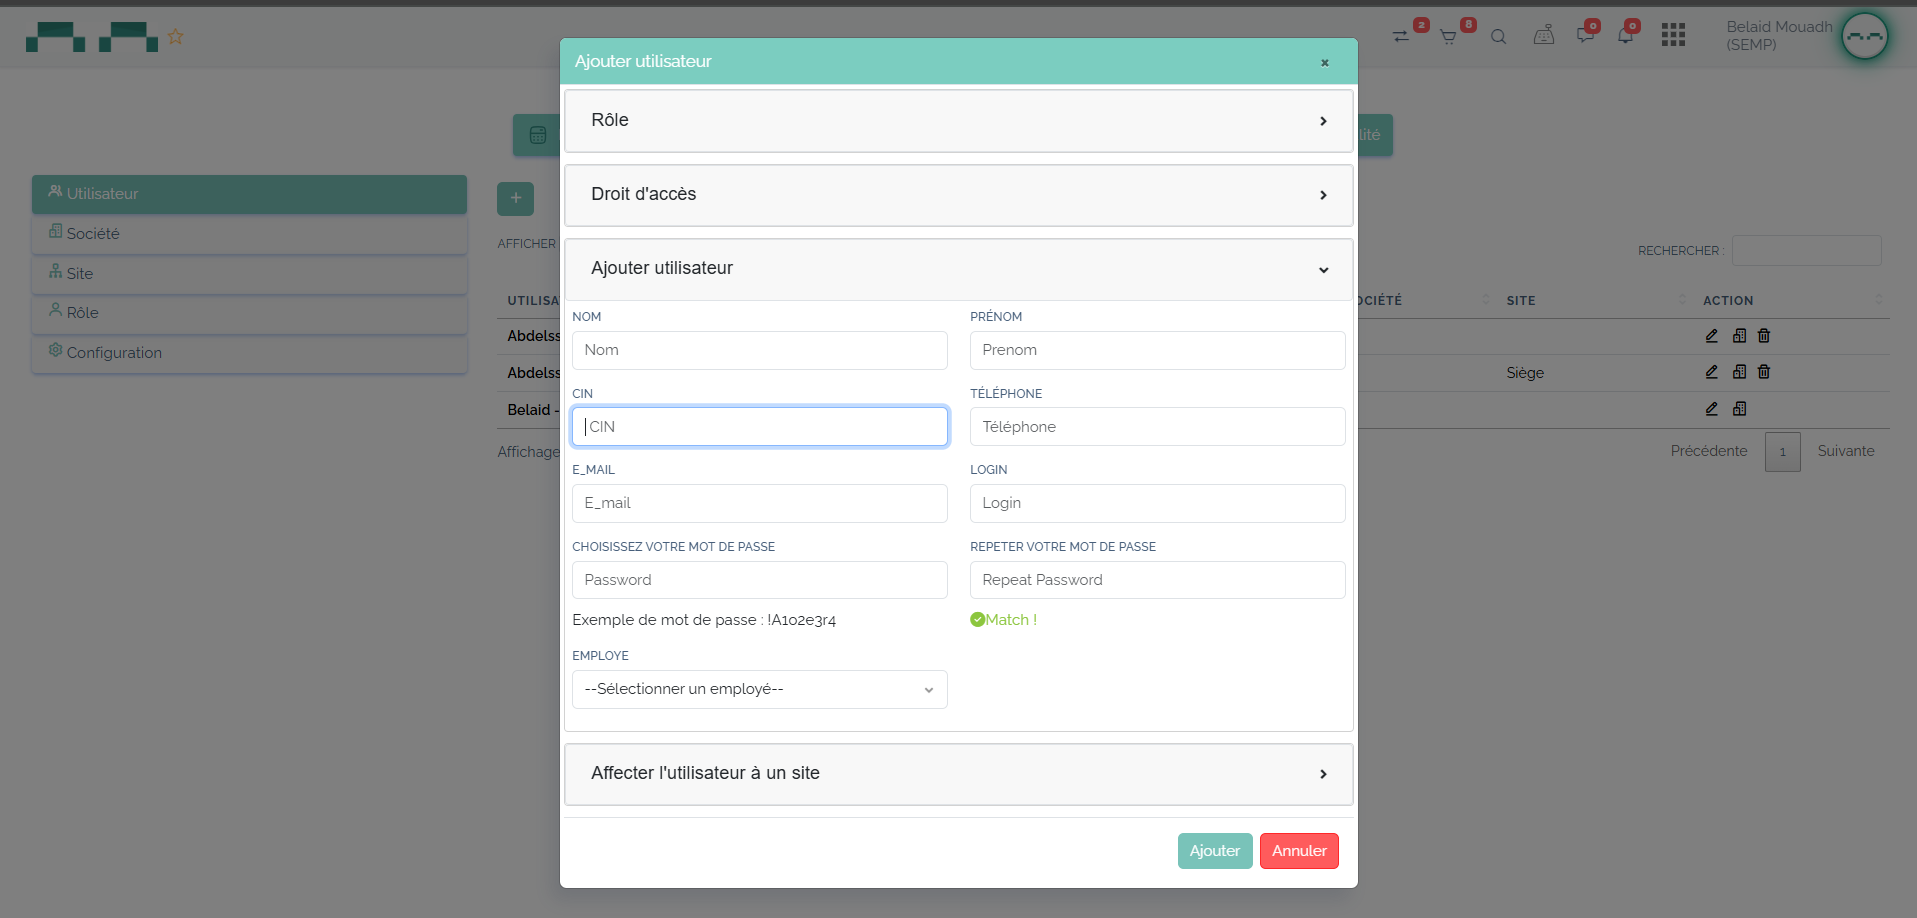The width and height of the screenshot is (1917, 918).
Task: Click the Login input field
Action: tap(1157, 503)
